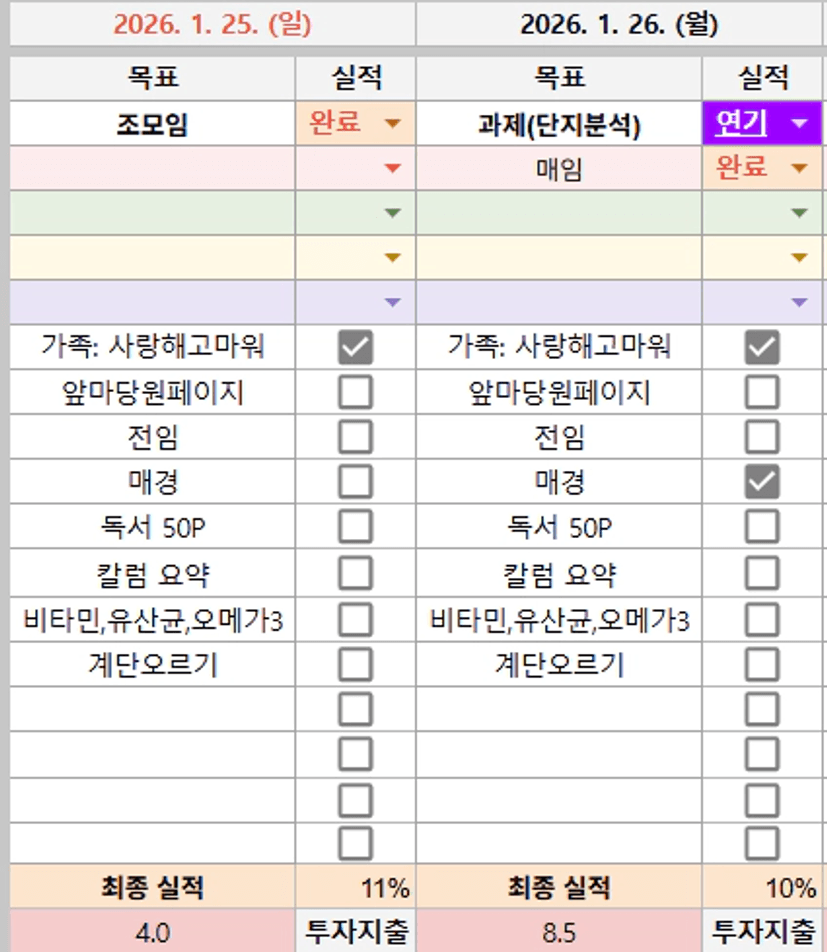
Task: Open the 완료 dropdown beside 조모임
Action: (392, 124)
